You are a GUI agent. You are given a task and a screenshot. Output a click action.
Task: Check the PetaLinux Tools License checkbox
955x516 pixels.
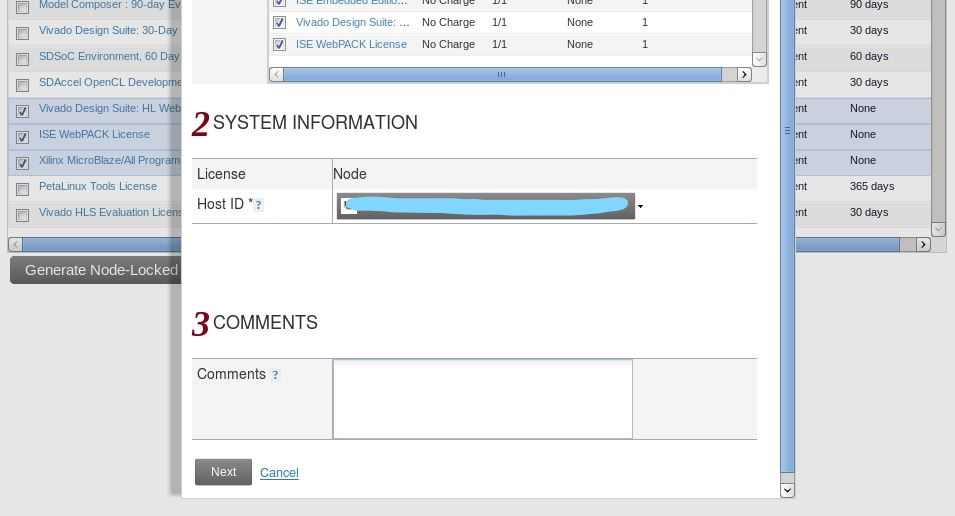[x=23, y=189]
